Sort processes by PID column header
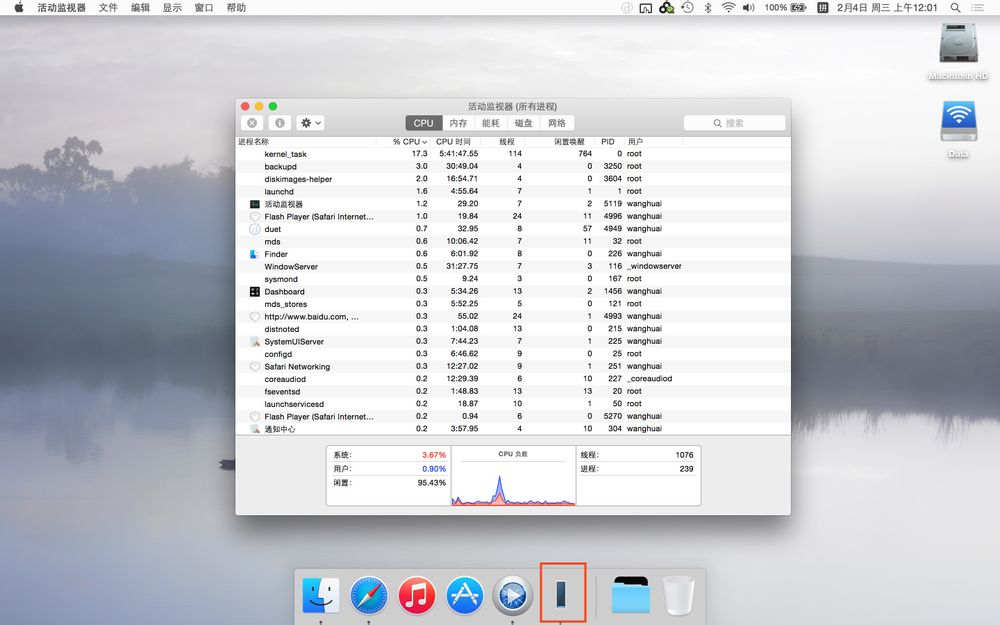This screenshot has height=625, width=1000. click(x=608, y=142)
